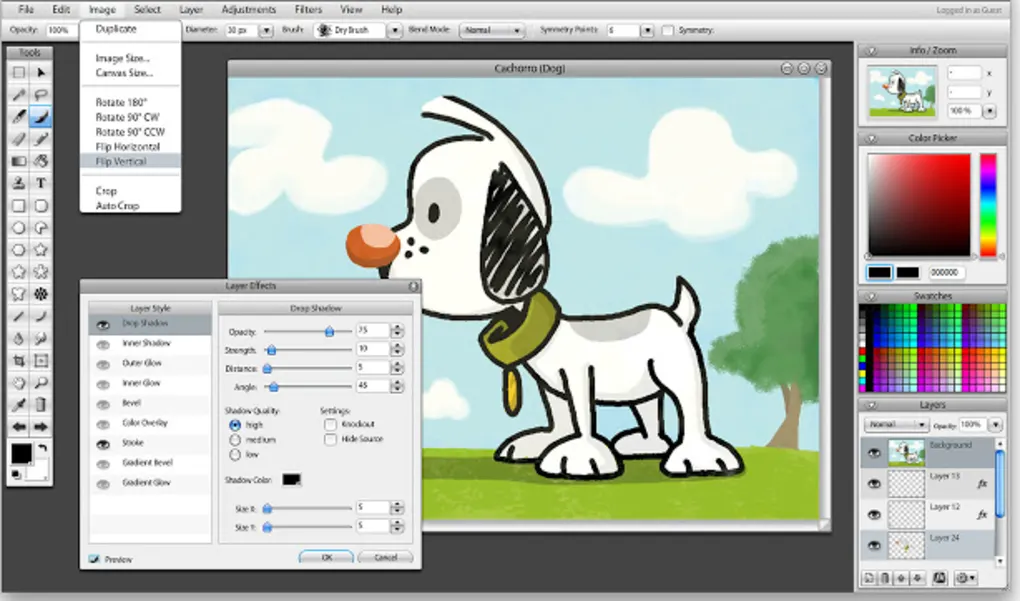
Task: Choose Flip Vertical from Image menu
Action: pos(130,161)
